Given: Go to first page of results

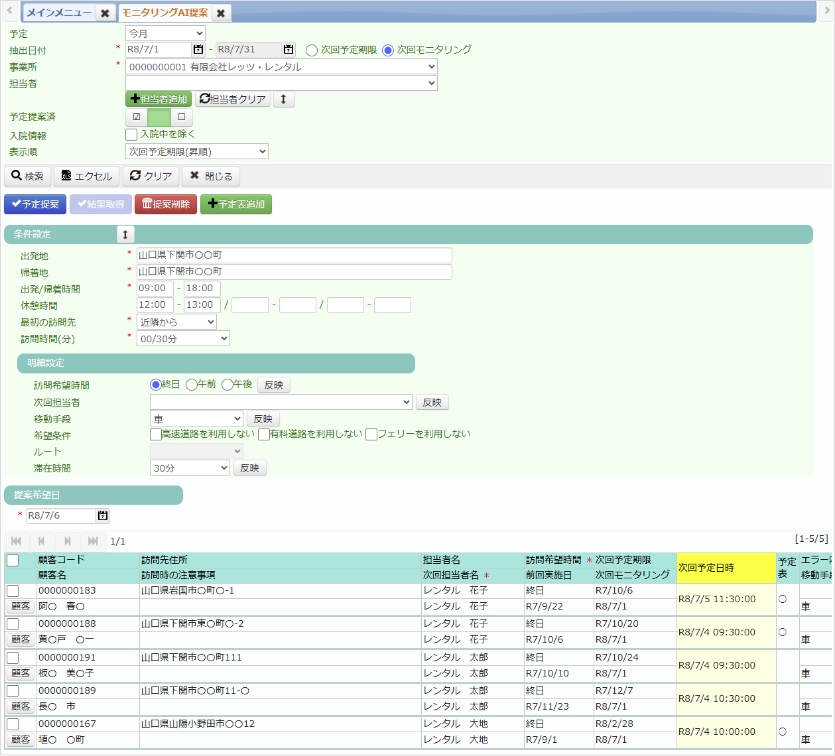Looking at the screenshot, I should pyautogui.click(x=16, y=541).
